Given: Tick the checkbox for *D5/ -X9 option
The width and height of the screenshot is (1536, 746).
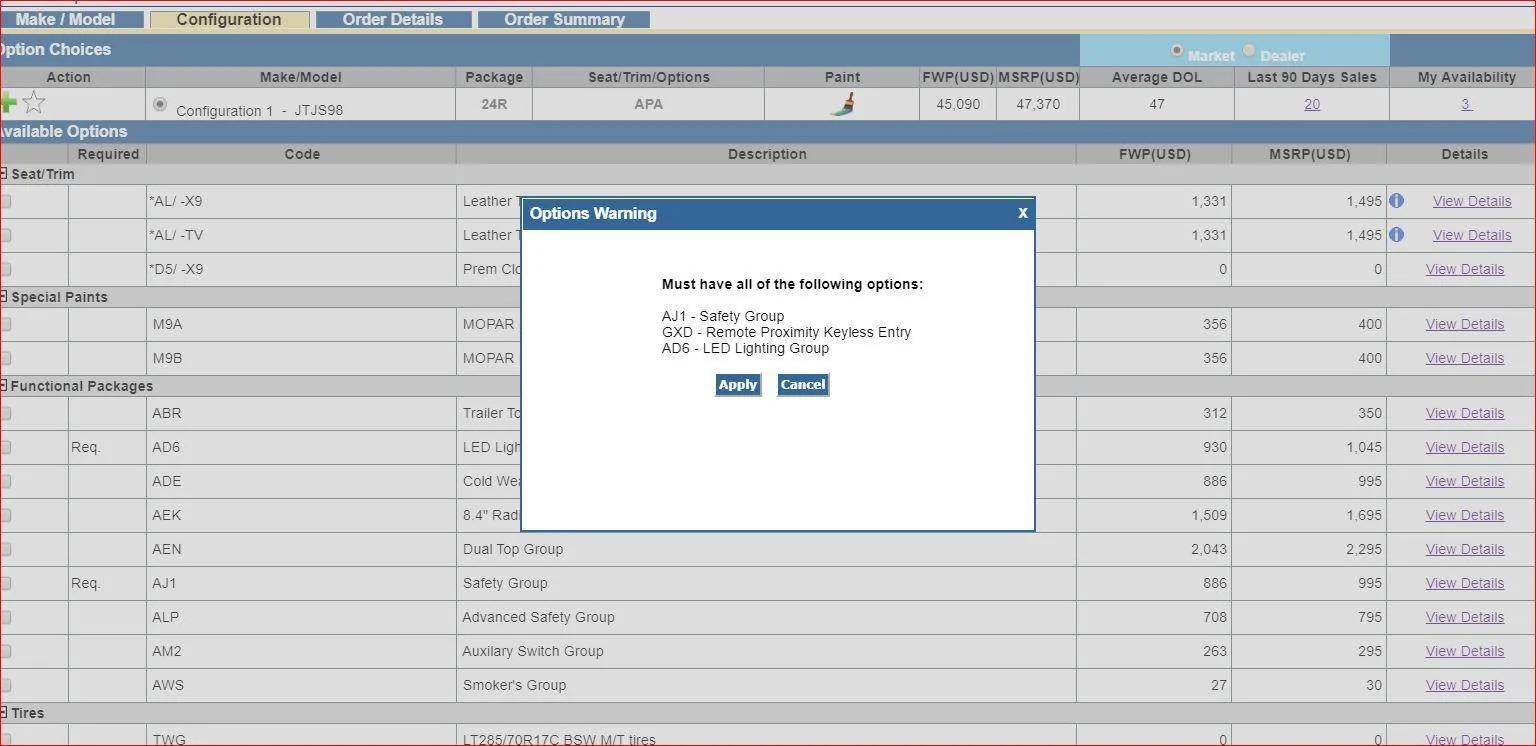Looking at the screenshot, I should click(5, 269).
